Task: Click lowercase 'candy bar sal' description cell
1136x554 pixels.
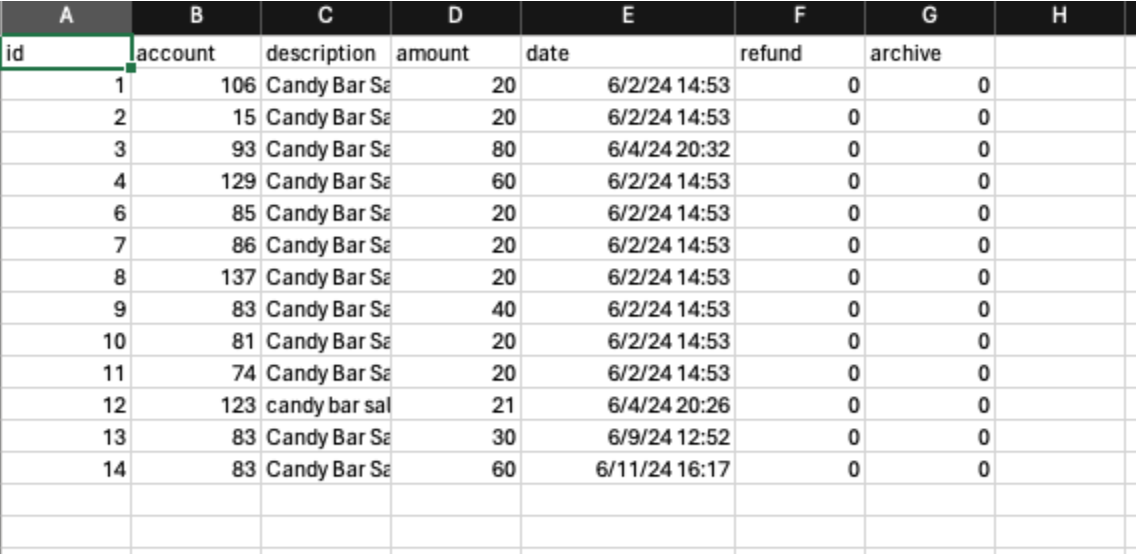Action: (x=325, y=406)
